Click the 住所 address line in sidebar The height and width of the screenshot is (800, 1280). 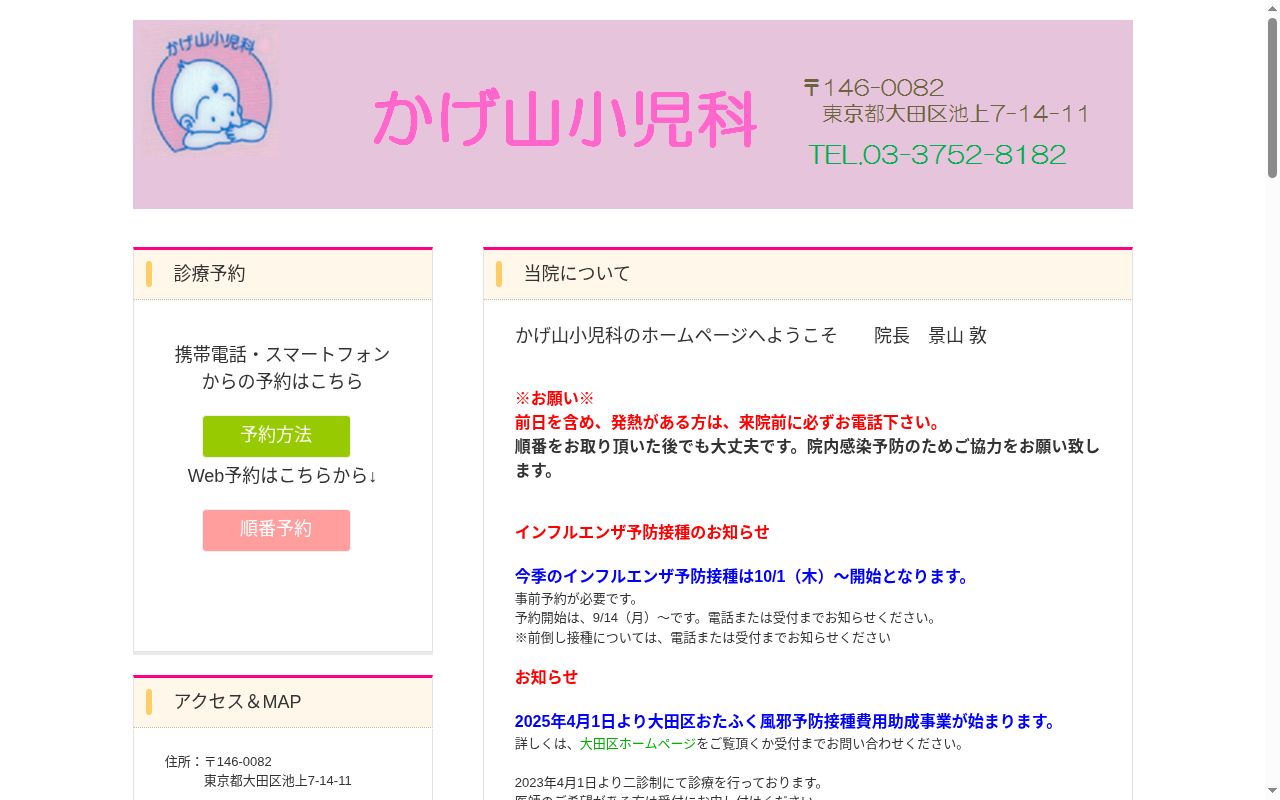(258, 771)
